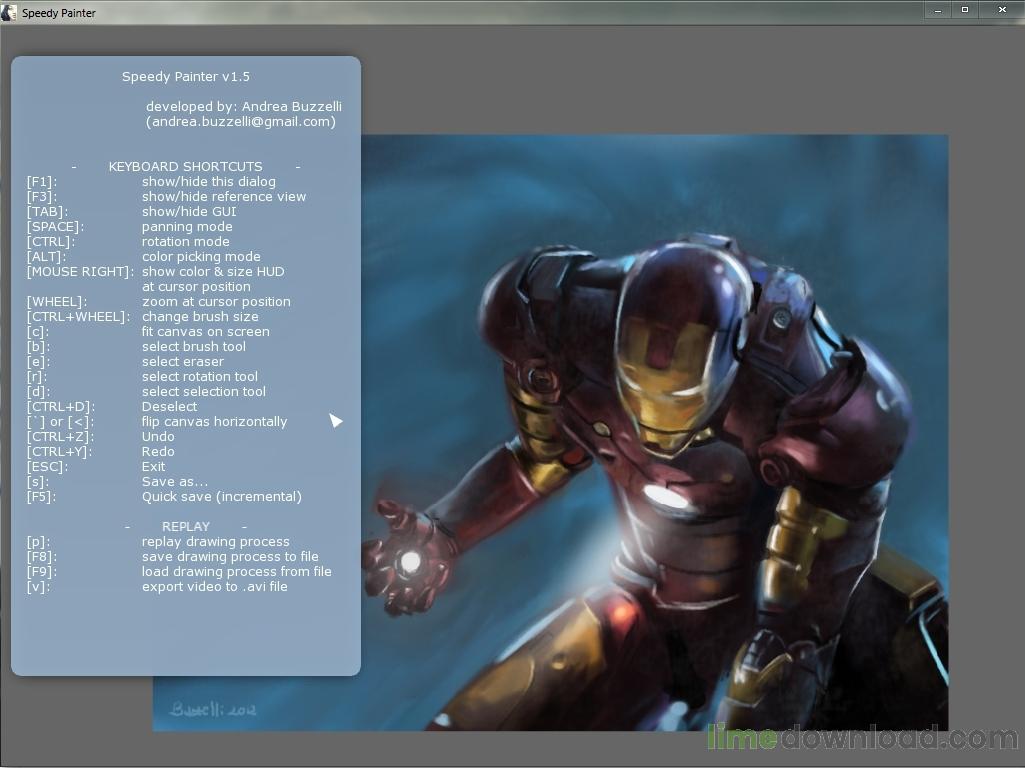The width and height of the screenshot is (1025, 768).
Task: Click 'show color & size HUD' entry
Action: (x=213, y=272)
